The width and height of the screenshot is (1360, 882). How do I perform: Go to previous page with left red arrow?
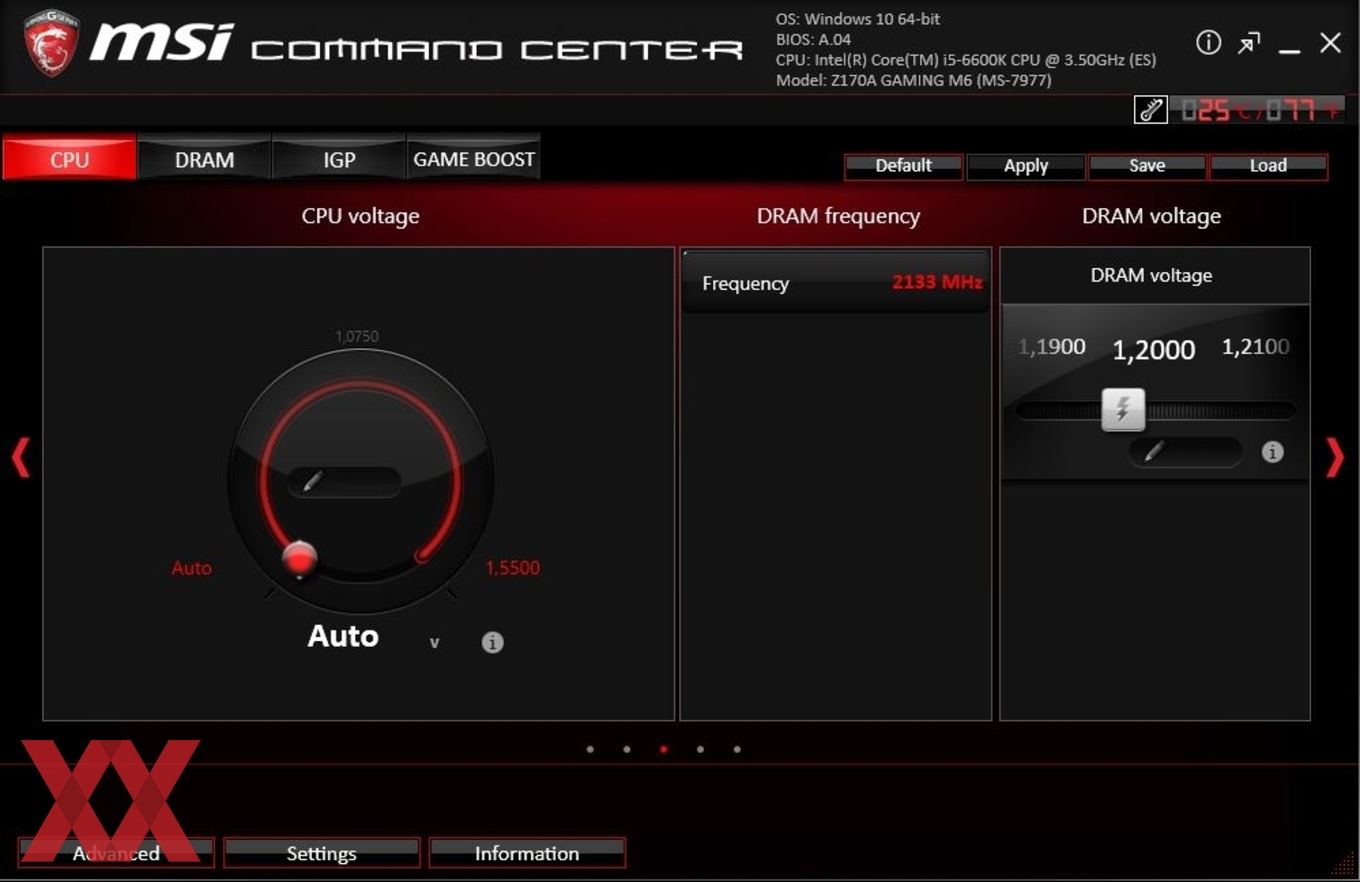[x=20, y=458]
